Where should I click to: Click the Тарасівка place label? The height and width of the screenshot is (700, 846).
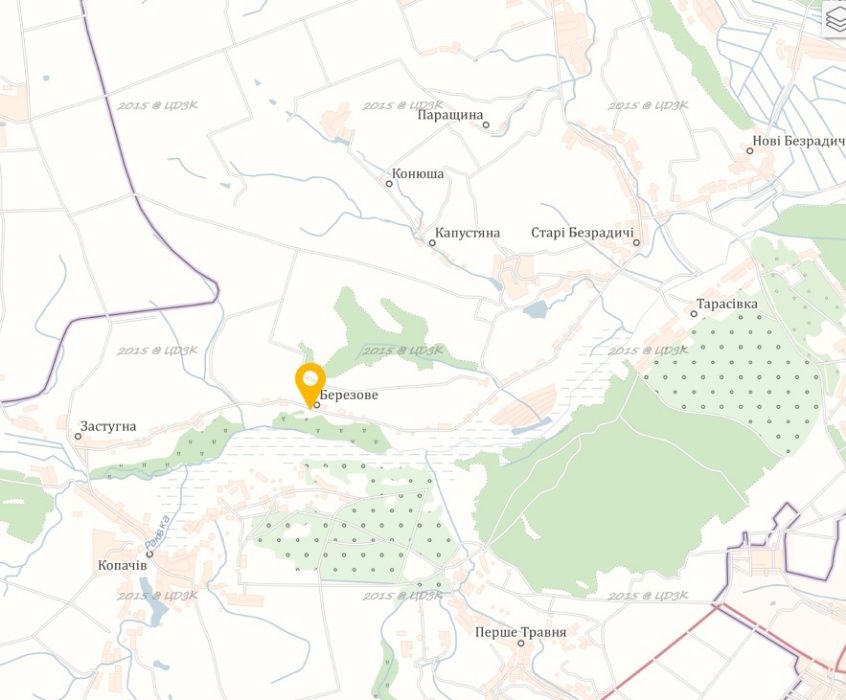pos(727,304)
